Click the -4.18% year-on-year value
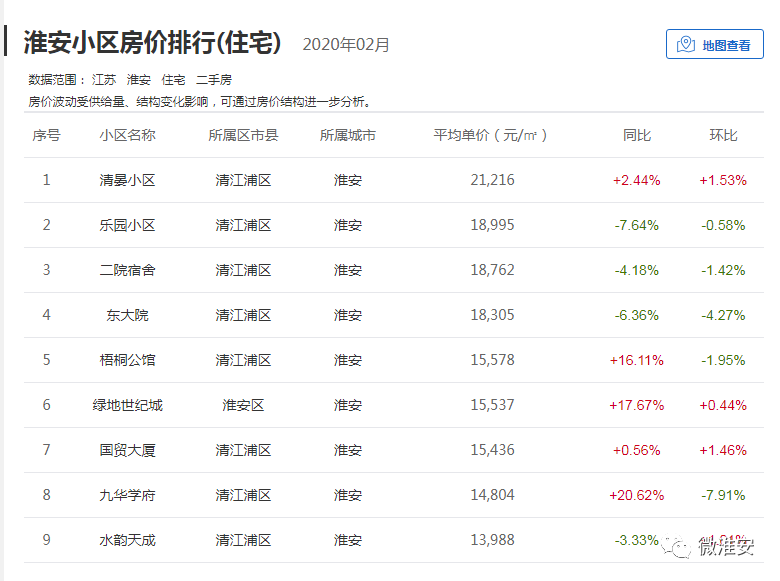 637,270
